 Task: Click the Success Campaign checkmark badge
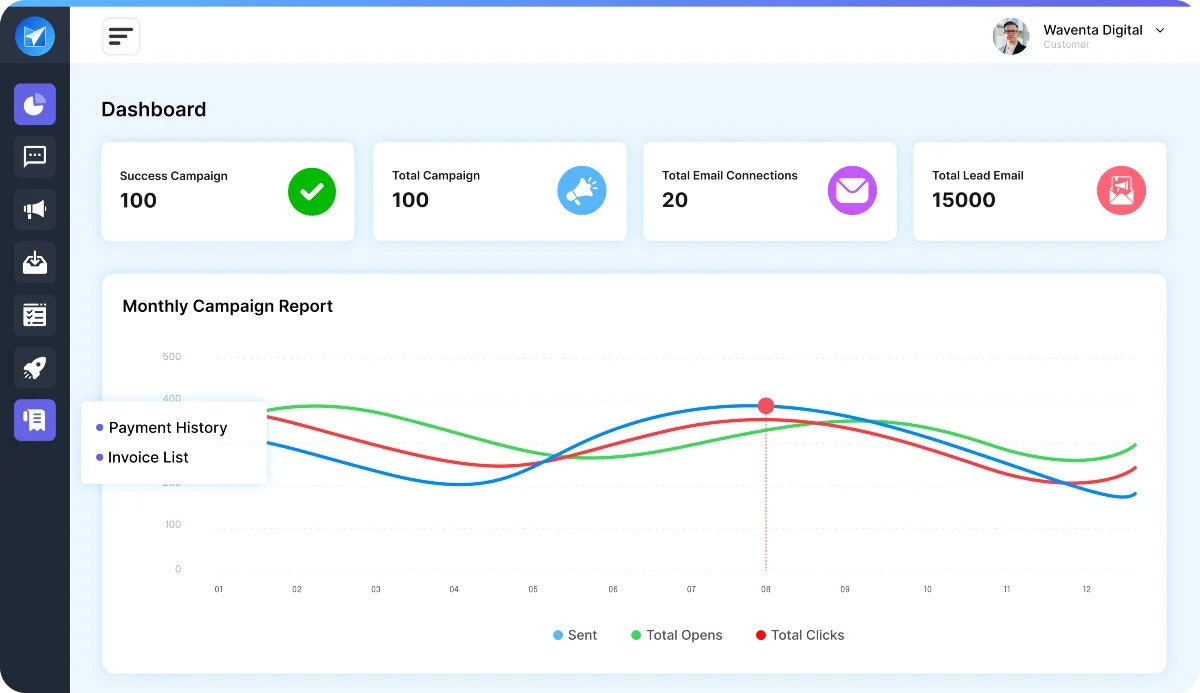point(311,190)
